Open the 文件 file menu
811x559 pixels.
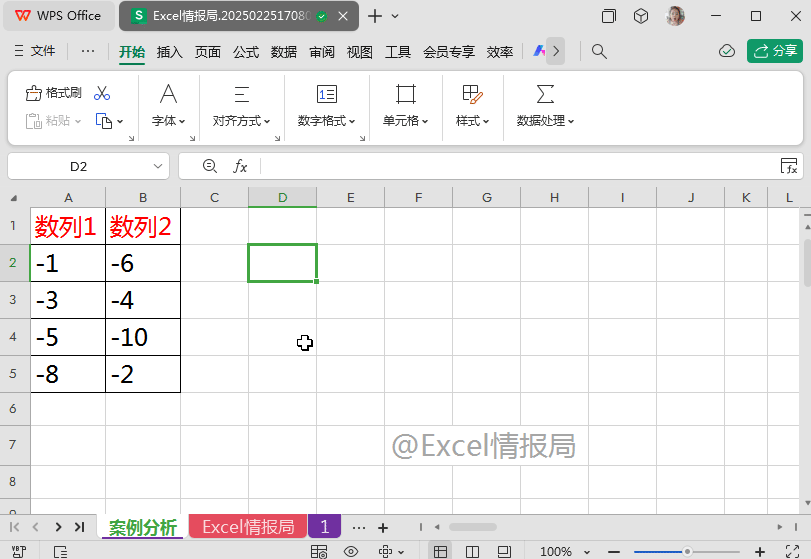[x=35, y=51]
